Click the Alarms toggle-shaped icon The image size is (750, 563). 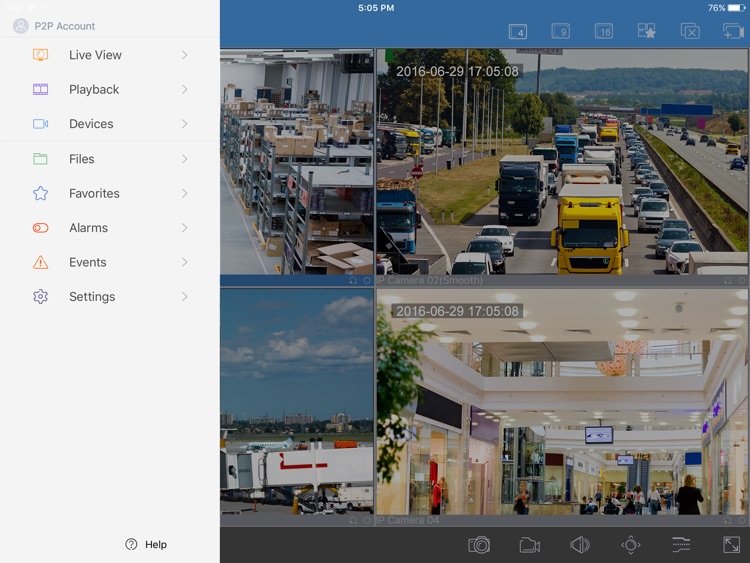tap(40, 228)
